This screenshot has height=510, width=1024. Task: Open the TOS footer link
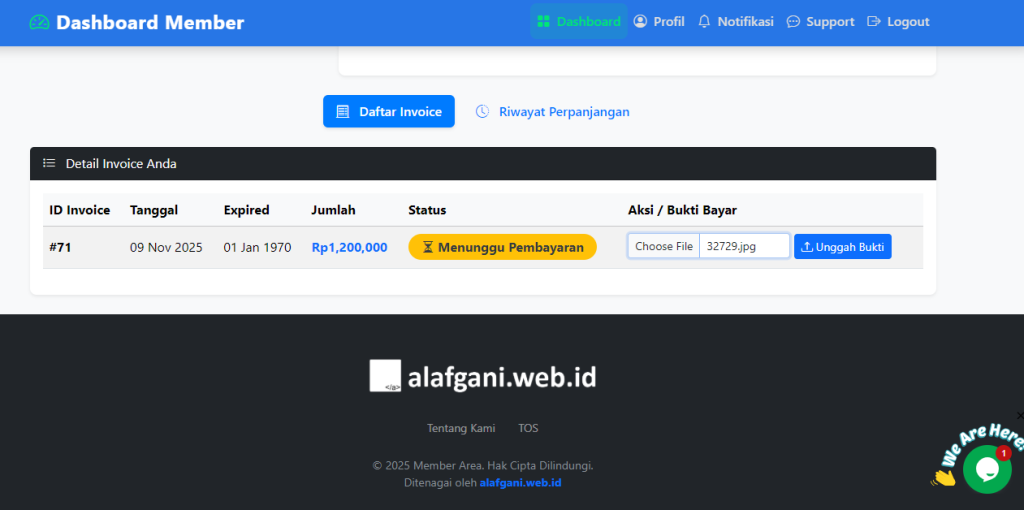click(528, 428)
